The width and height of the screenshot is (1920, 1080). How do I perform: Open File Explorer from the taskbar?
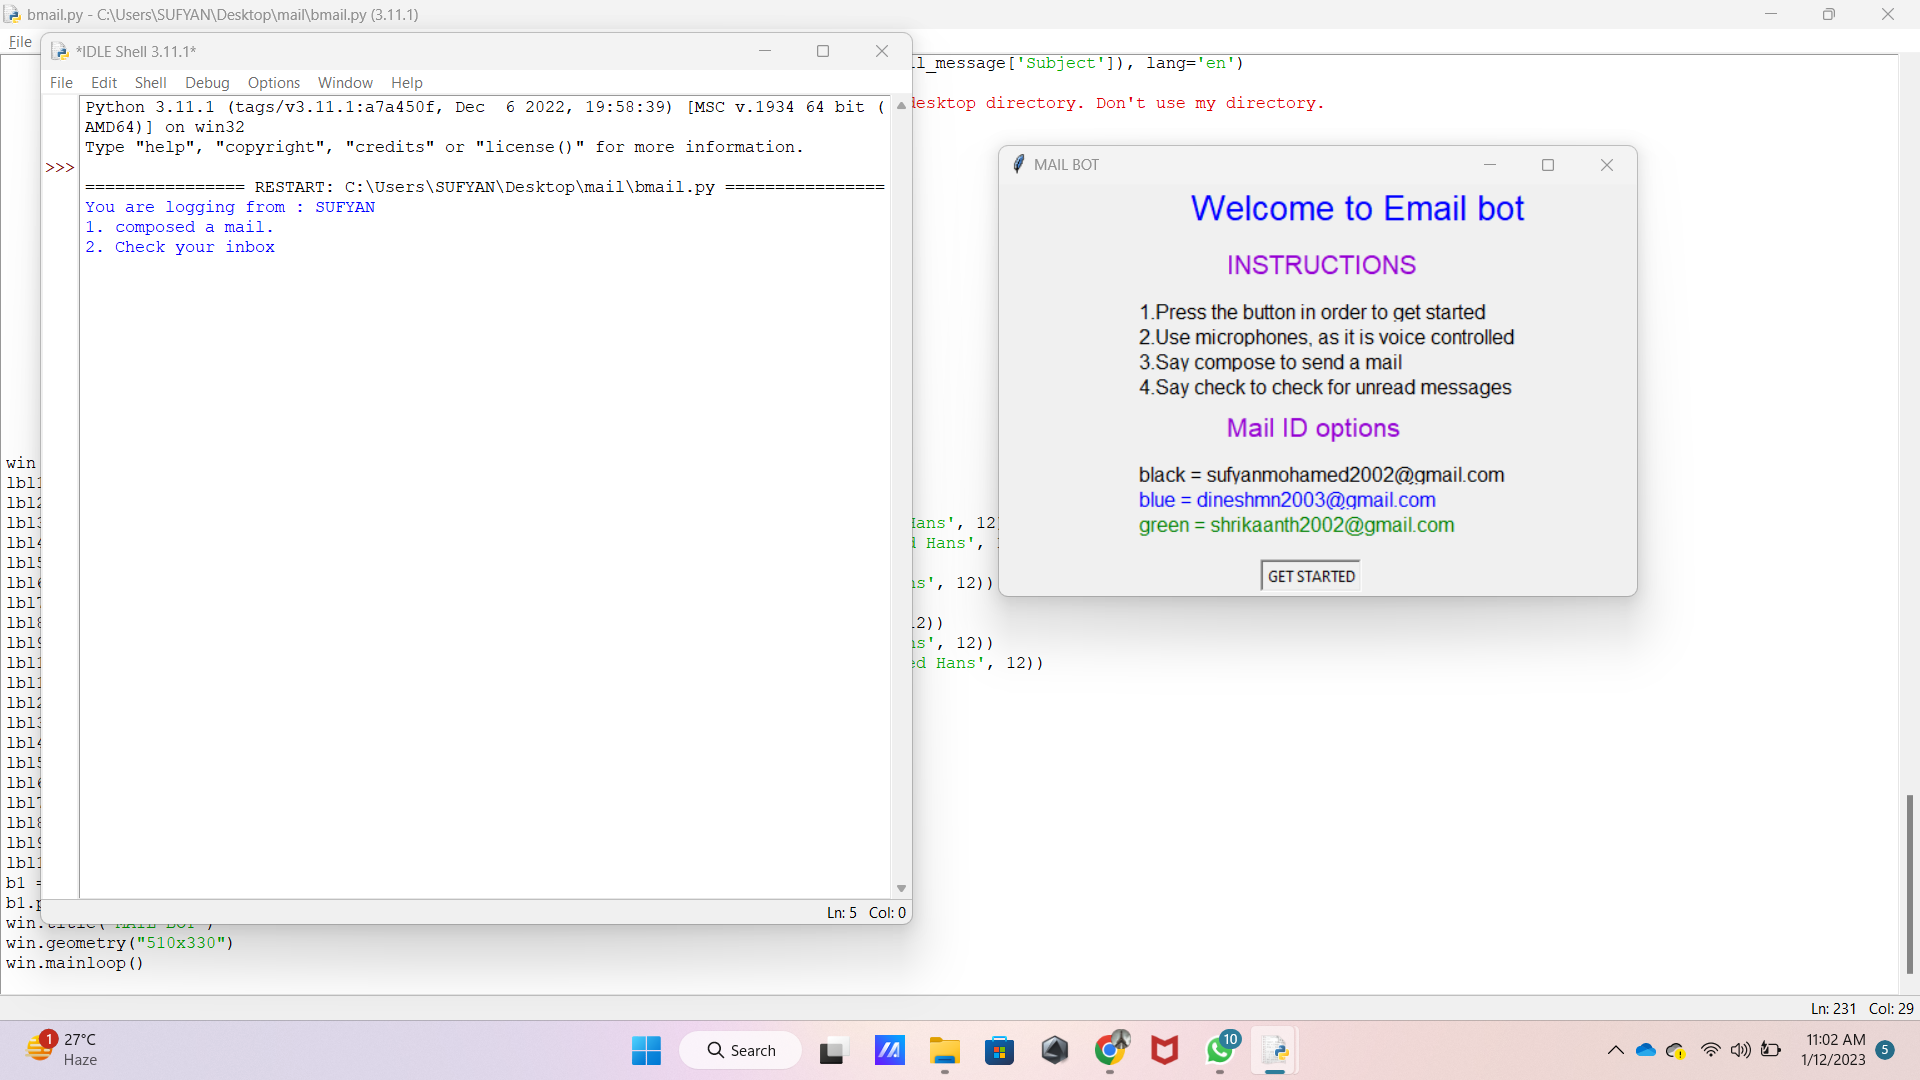944,1051
